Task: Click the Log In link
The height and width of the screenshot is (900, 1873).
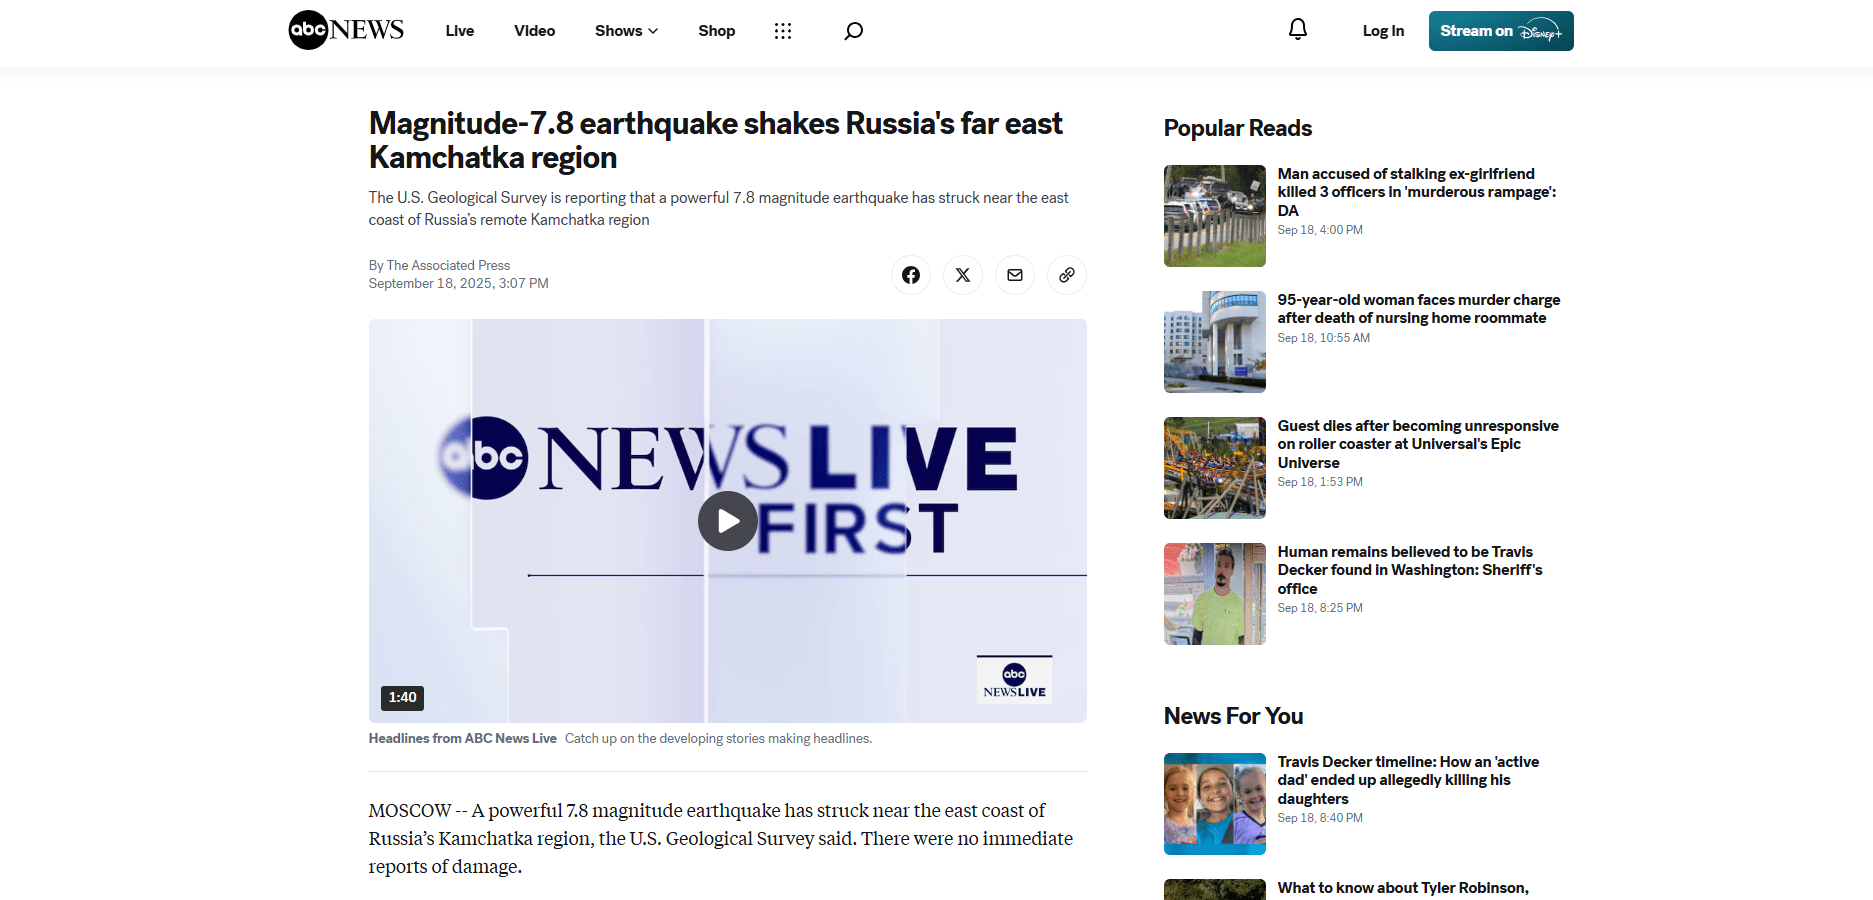Action: pos(1383,31)
